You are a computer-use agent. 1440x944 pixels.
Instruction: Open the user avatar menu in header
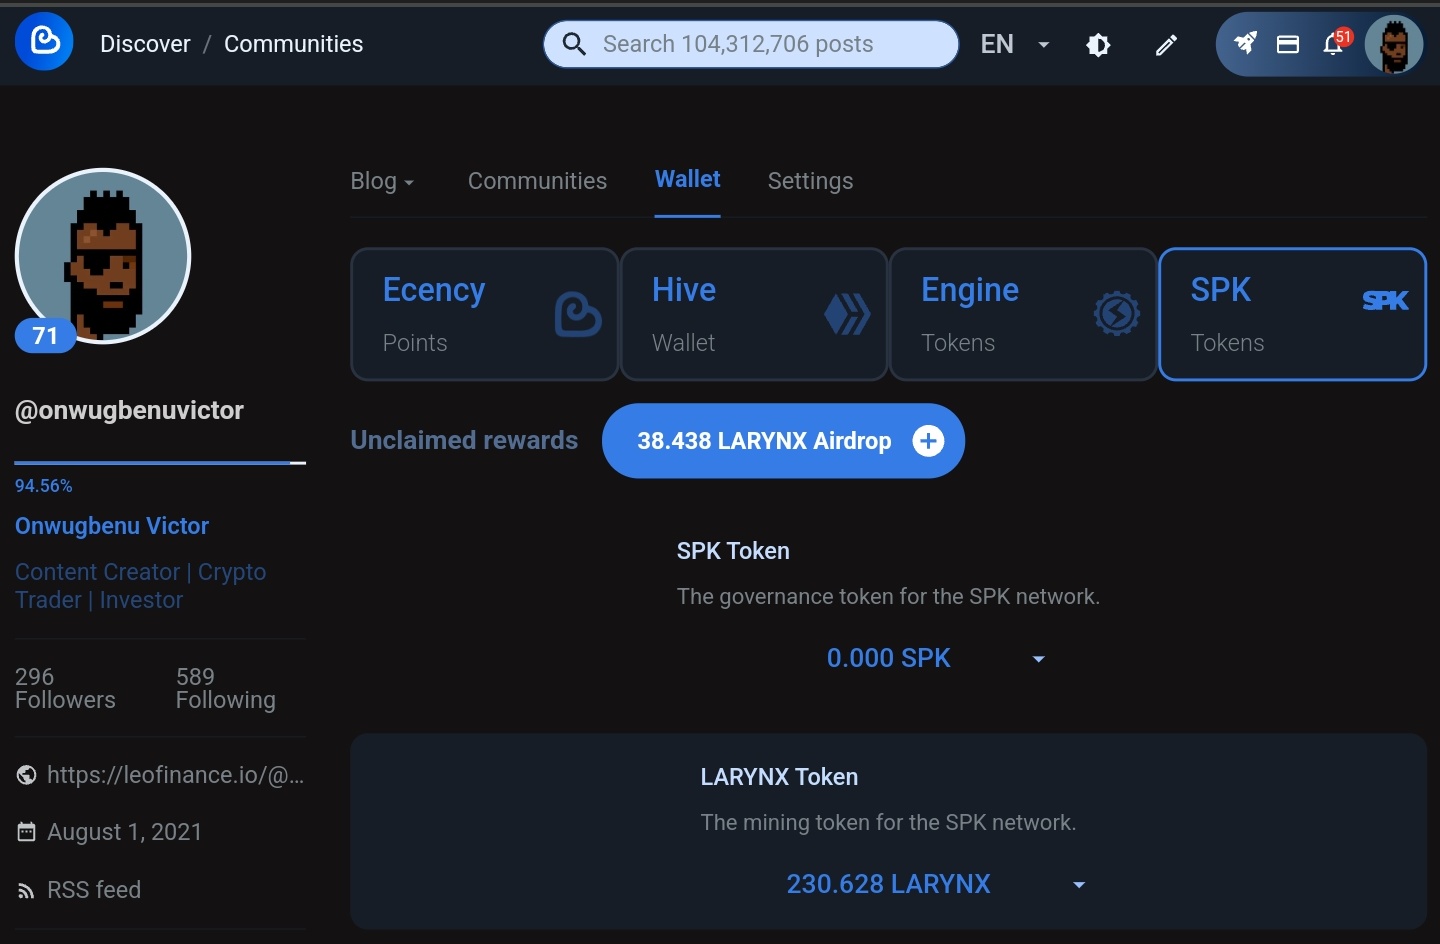click(x=1394, y=44)
